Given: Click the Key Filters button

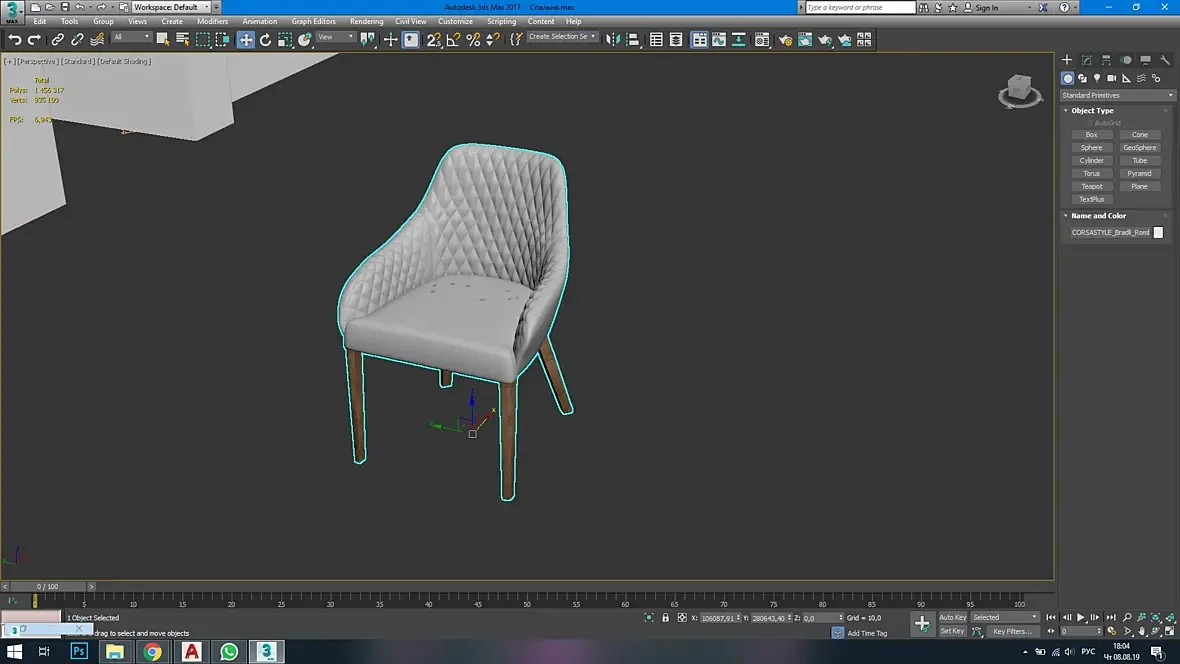Looking at the screenshot, I should [1011, 631].
